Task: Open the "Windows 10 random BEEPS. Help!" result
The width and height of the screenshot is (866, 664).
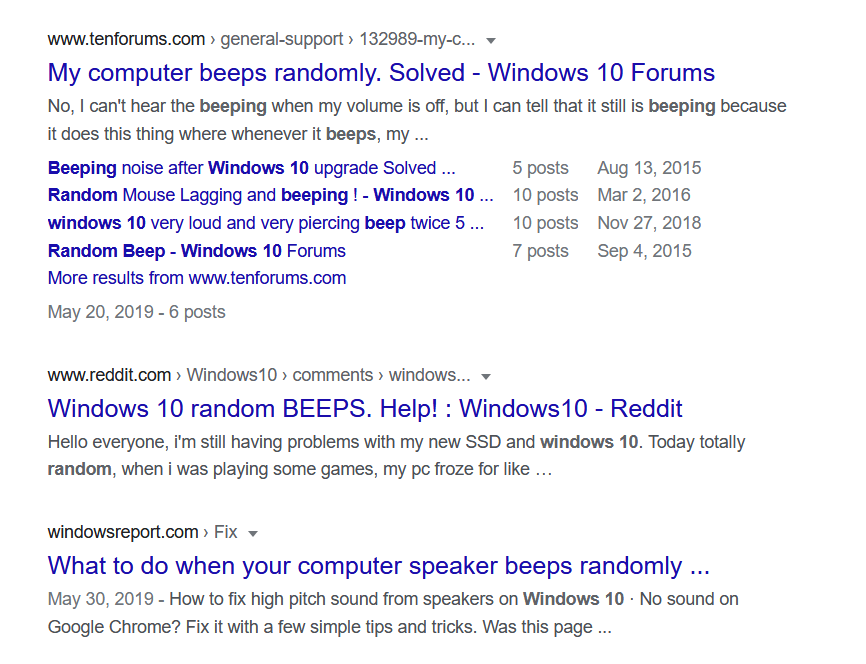Action: (365, 408)
